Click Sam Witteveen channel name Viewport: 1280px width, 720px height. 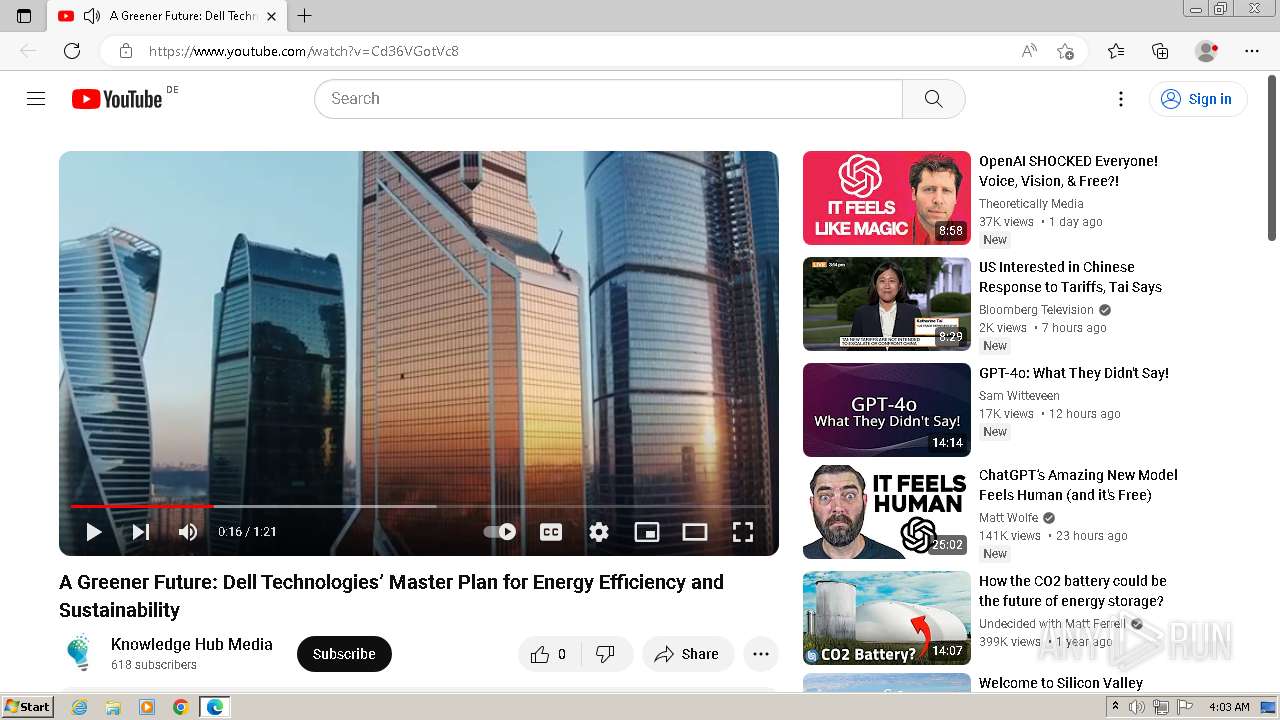coord(1019,396)
